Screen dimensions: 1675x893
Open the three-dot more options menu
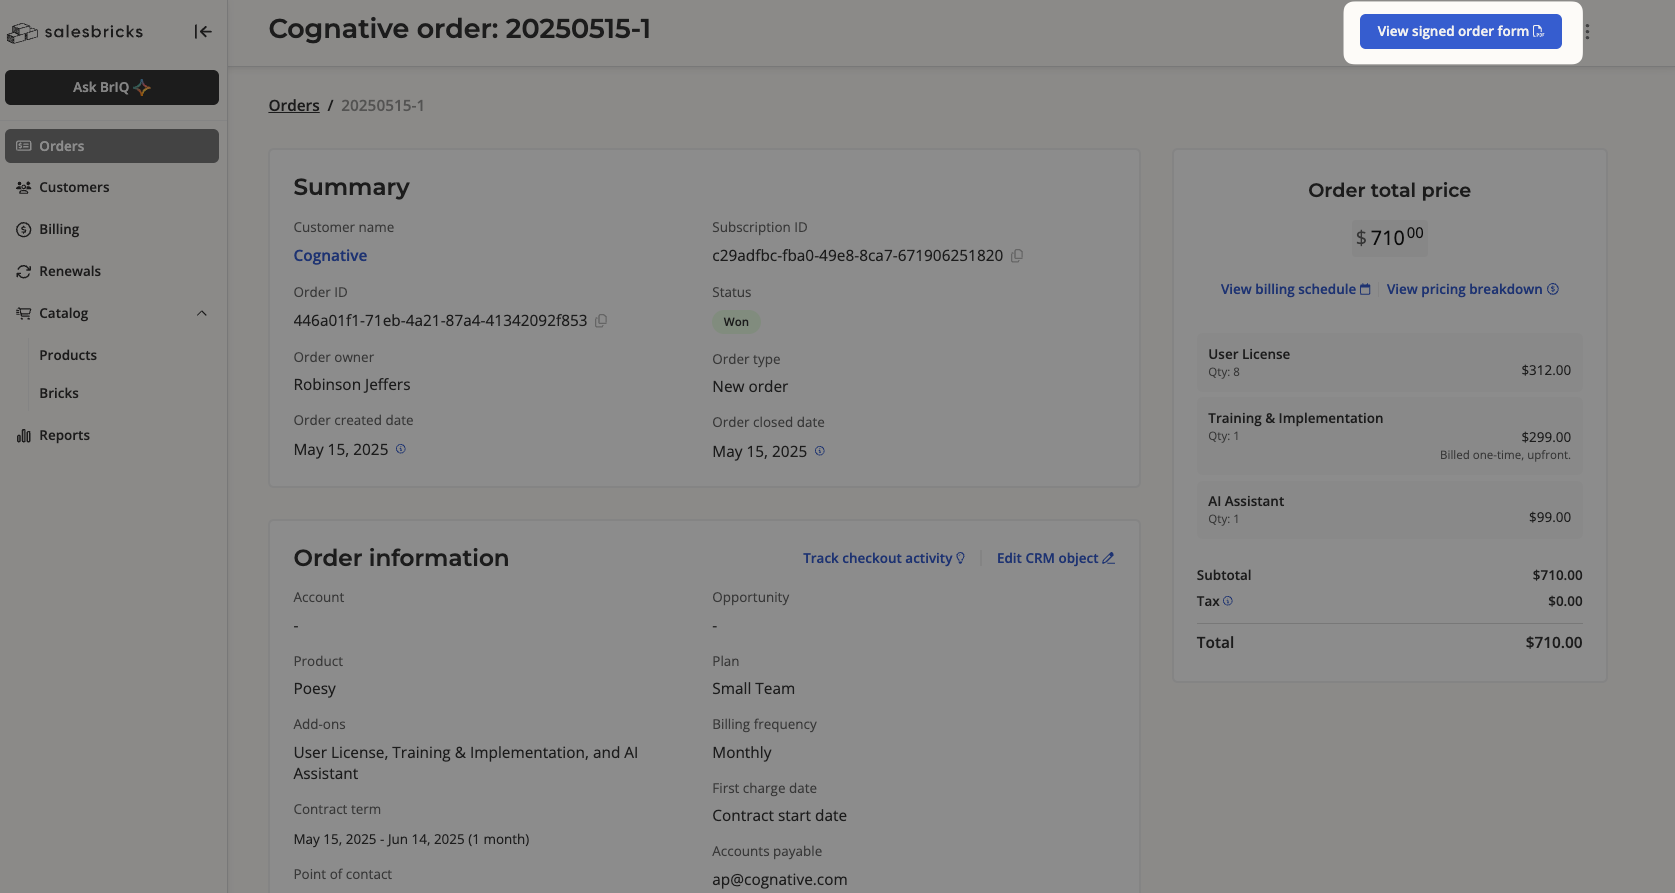pos(1587,32)
